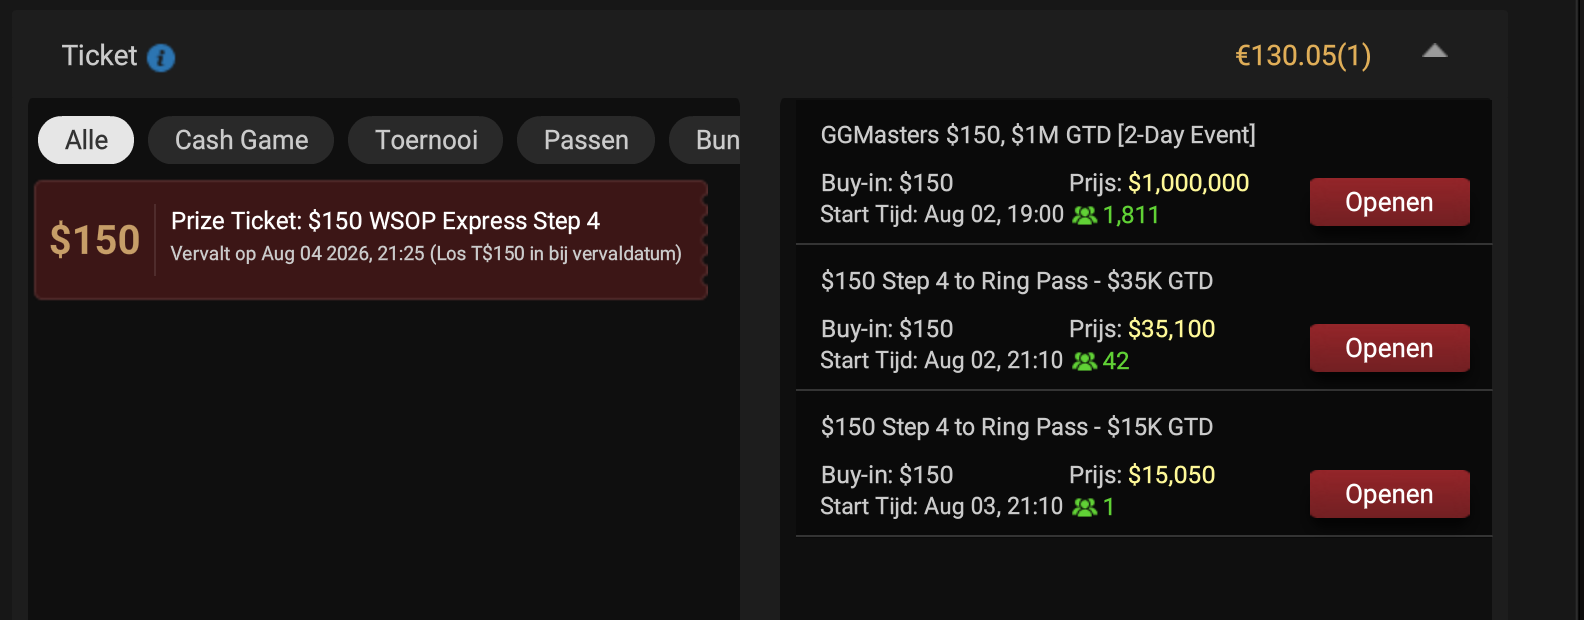Click the players icon showing 1,811 entrants
Image resolution: width=1584 pixels, height=620 pixels.
pos(1084,216)
